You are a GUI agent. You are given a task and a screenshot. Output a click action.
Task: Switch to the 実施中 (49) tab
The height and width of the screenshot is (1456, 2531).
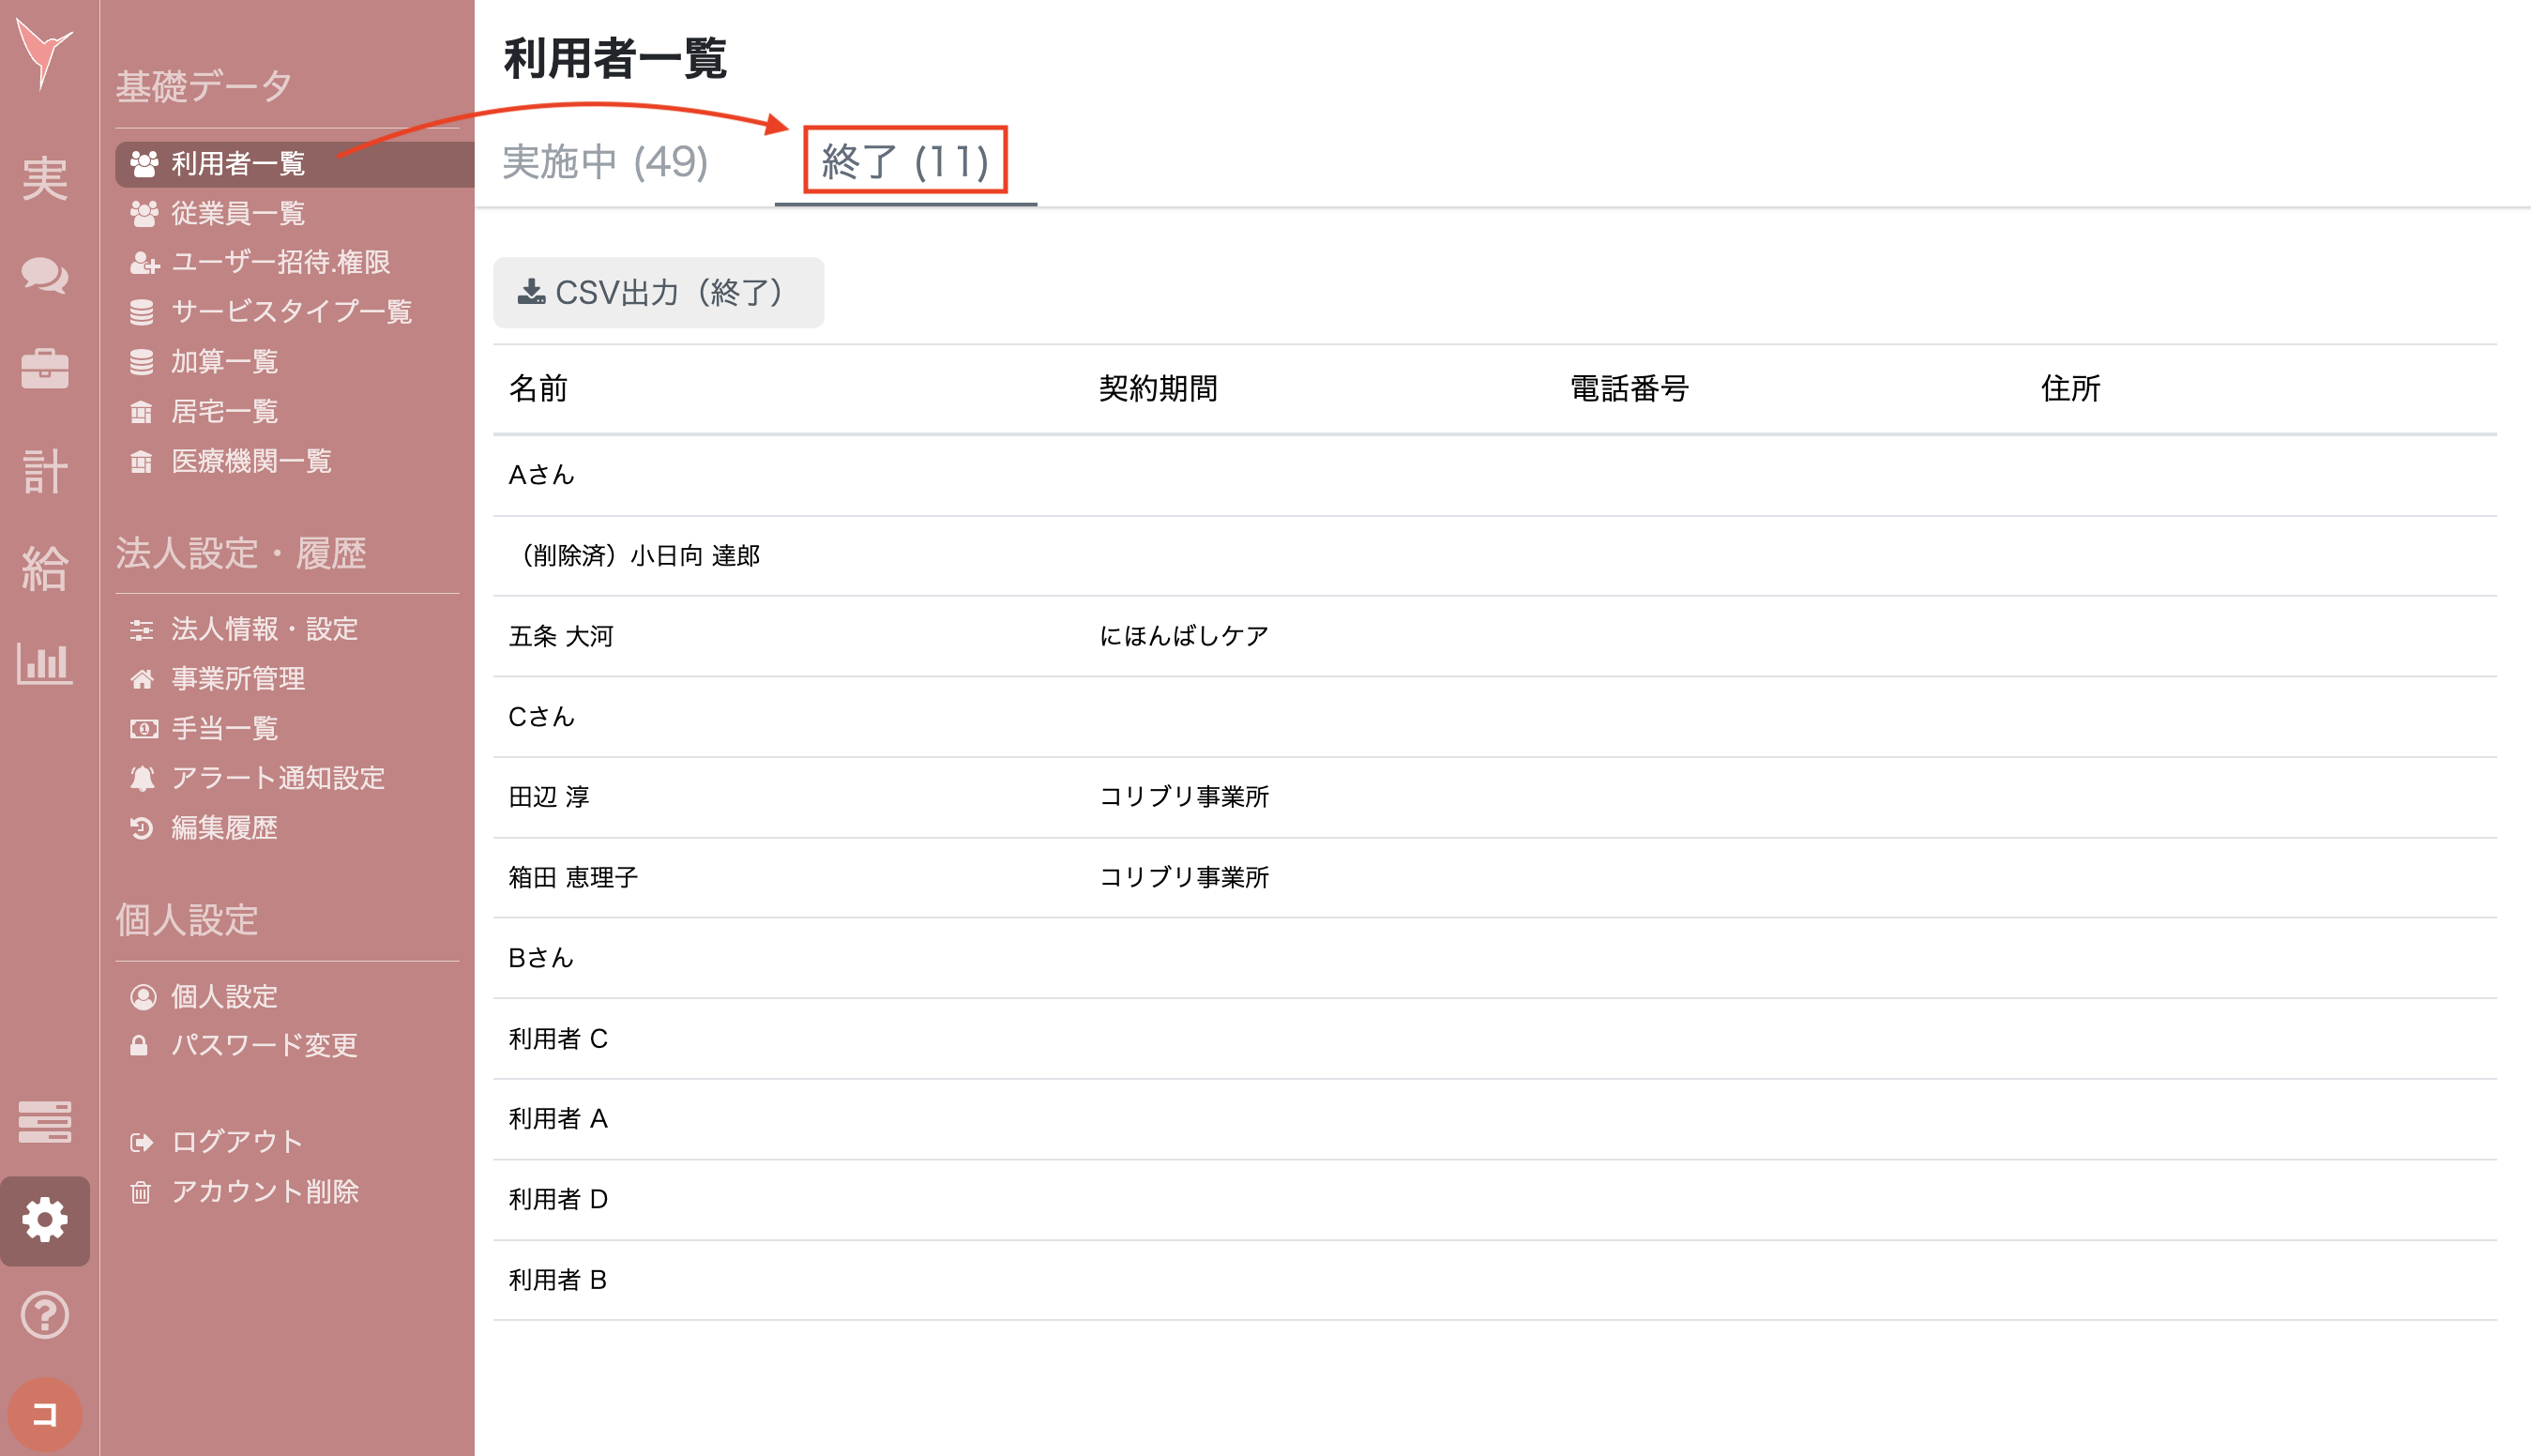605,162
